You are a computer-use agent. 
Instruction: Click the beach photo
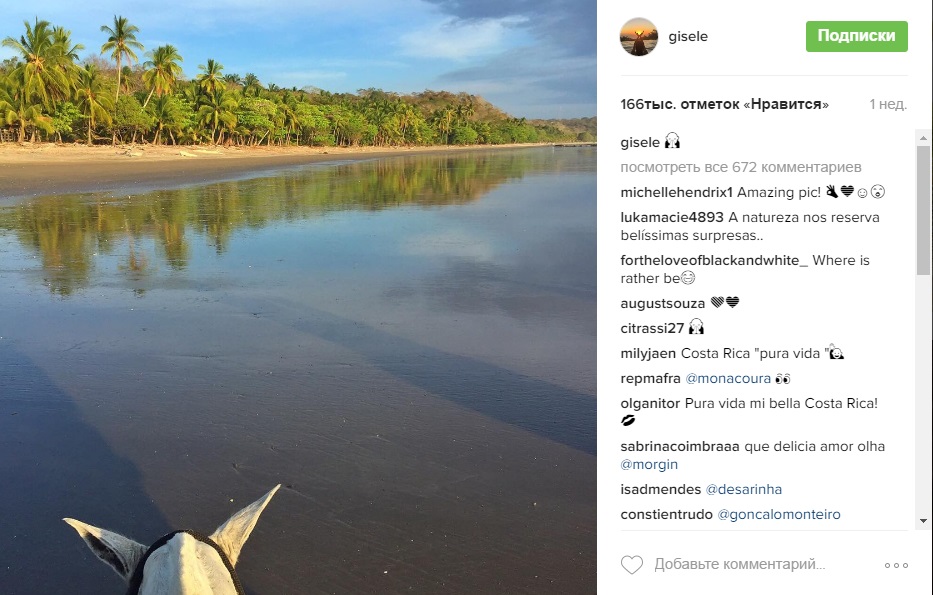(x=298, y=297)
